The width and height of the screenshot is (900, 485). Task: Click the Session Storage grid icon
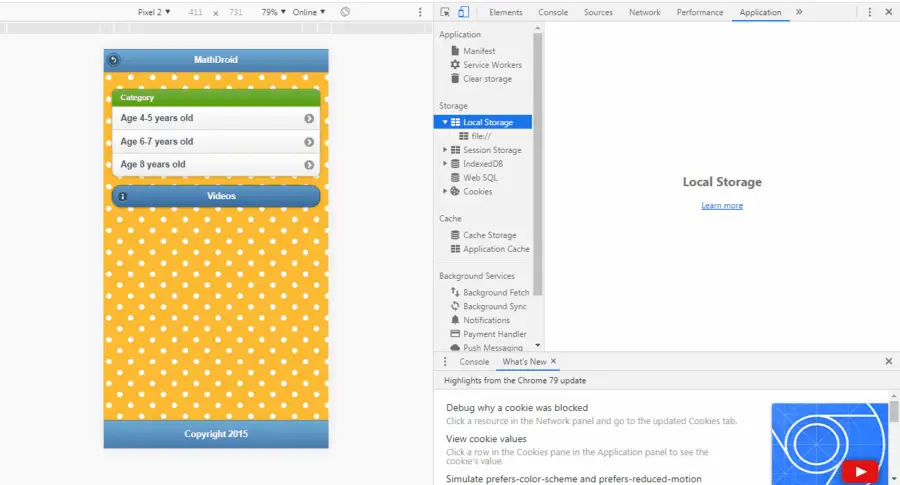pos(455,150)
